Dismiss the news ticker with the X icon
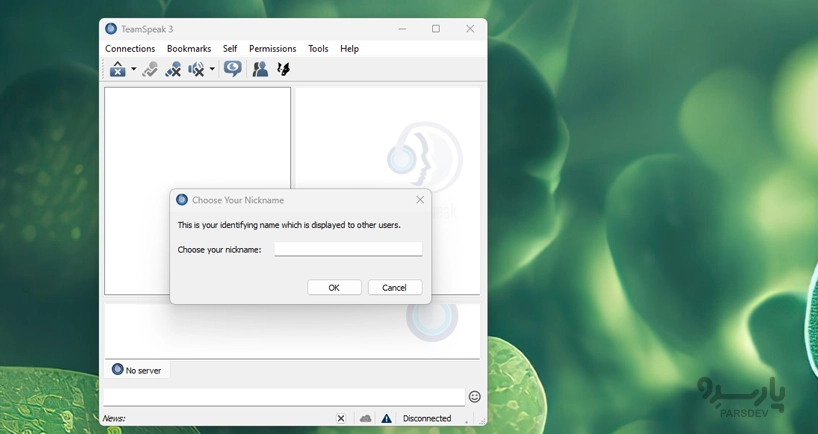 click(x=341, y=418)
